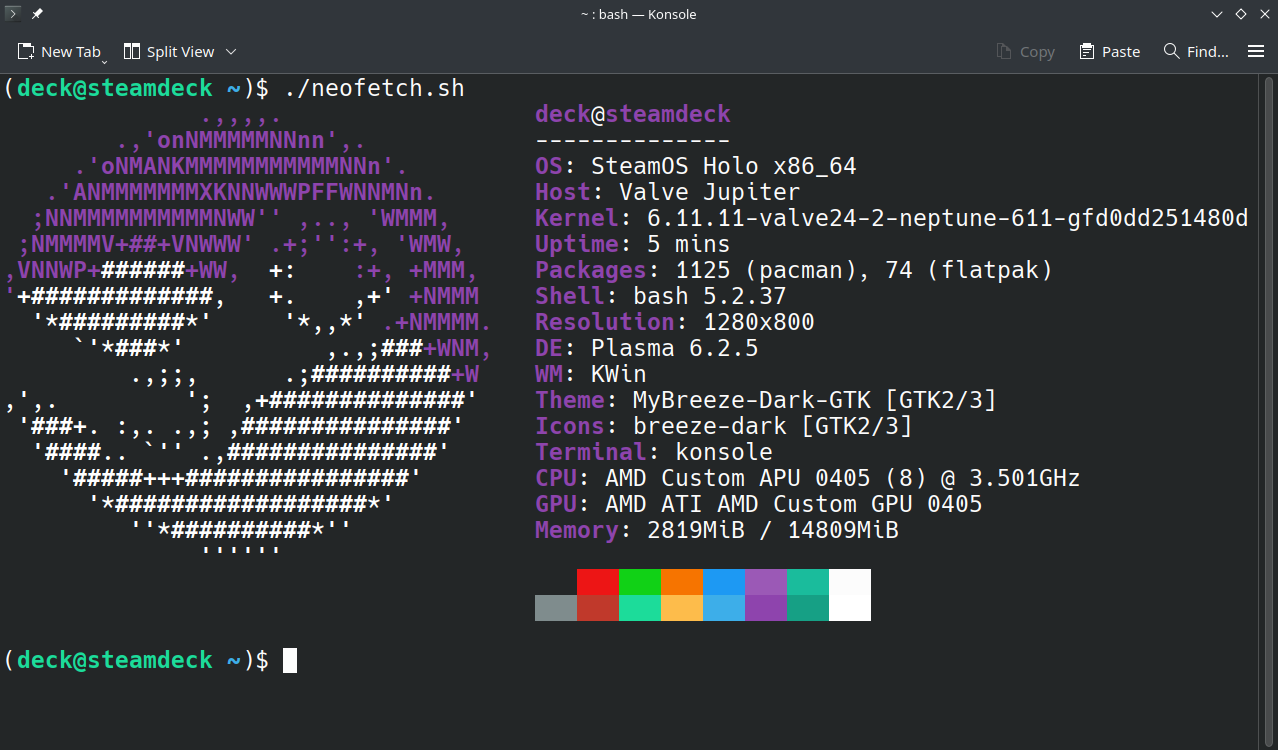Screen dimensions: 1278x750
Task: Click the Icons: breeze-dark line
Action: point(724,426)
